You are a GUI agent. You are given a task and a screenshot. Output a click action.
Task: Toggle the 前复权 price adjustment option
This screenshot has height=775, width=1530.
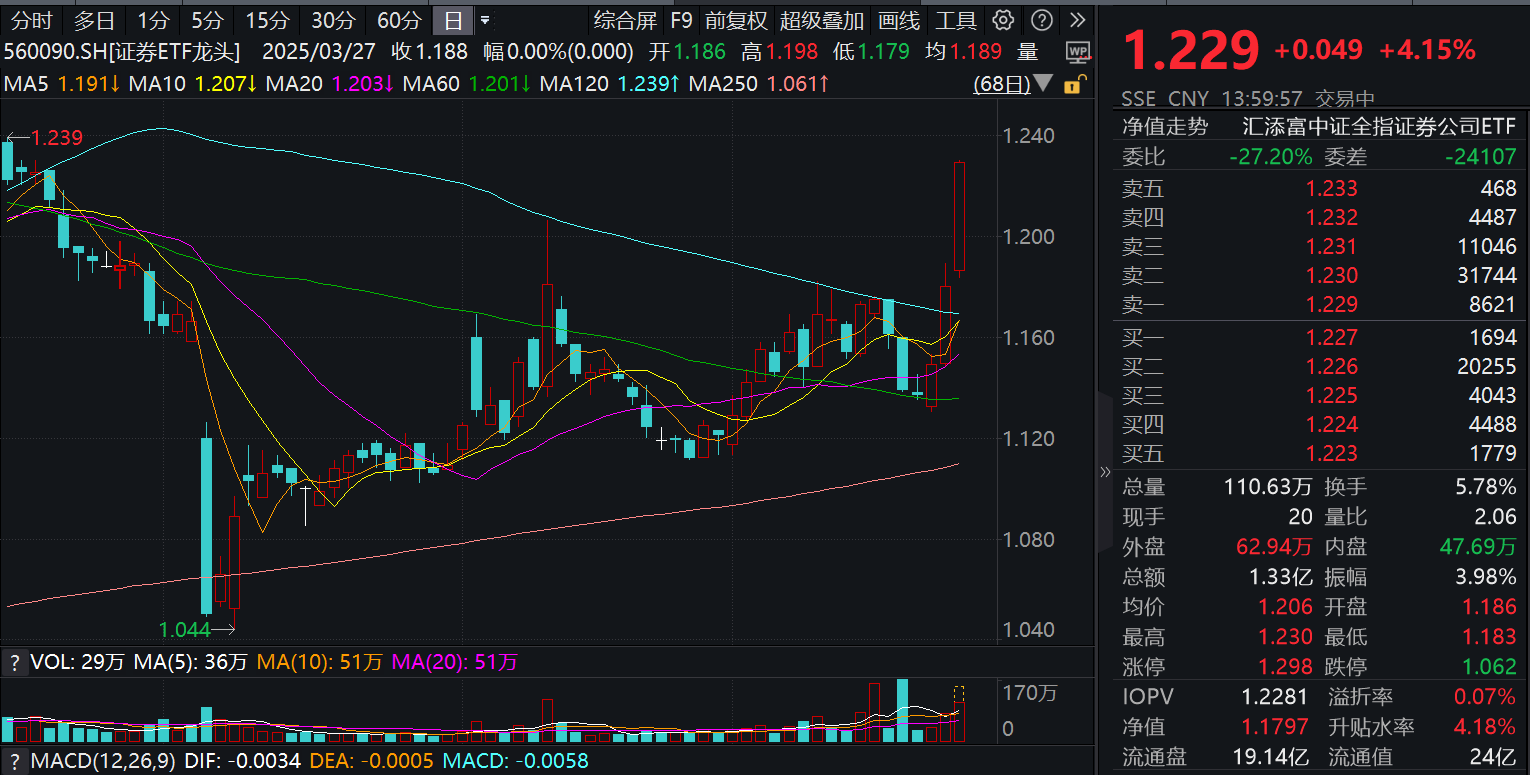(736, 20)
